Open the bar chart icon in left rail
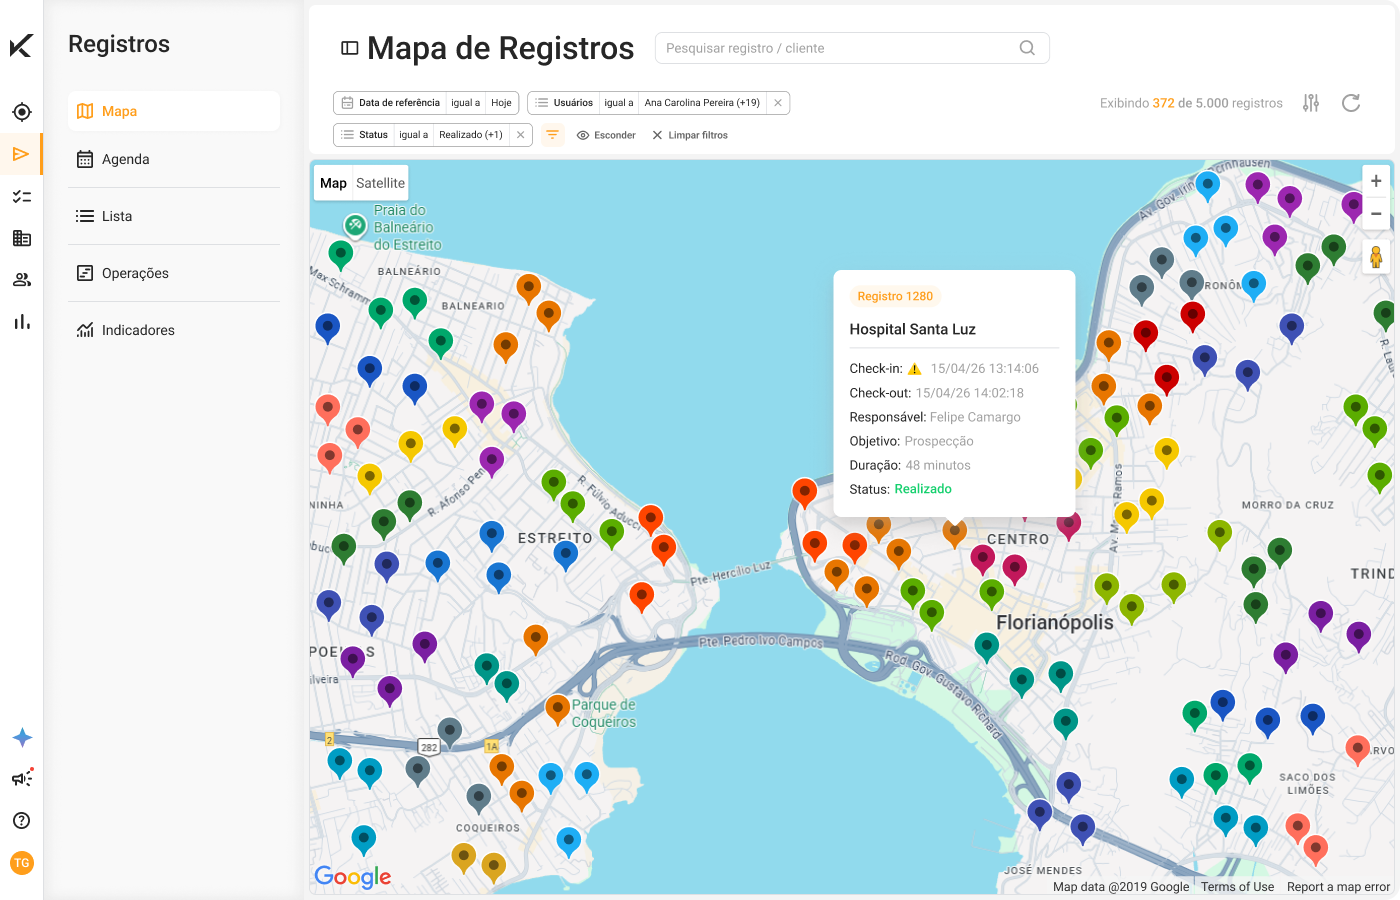1400x900 pixels. (21, 322)
